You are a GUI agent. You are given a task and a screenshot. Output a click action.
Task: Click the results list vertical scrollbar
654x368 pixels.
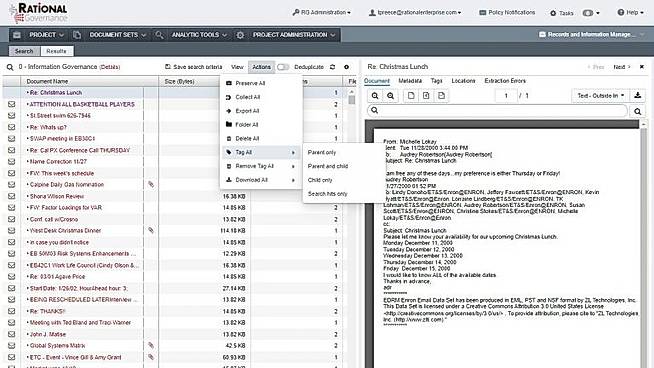click(x=352, y=100)
